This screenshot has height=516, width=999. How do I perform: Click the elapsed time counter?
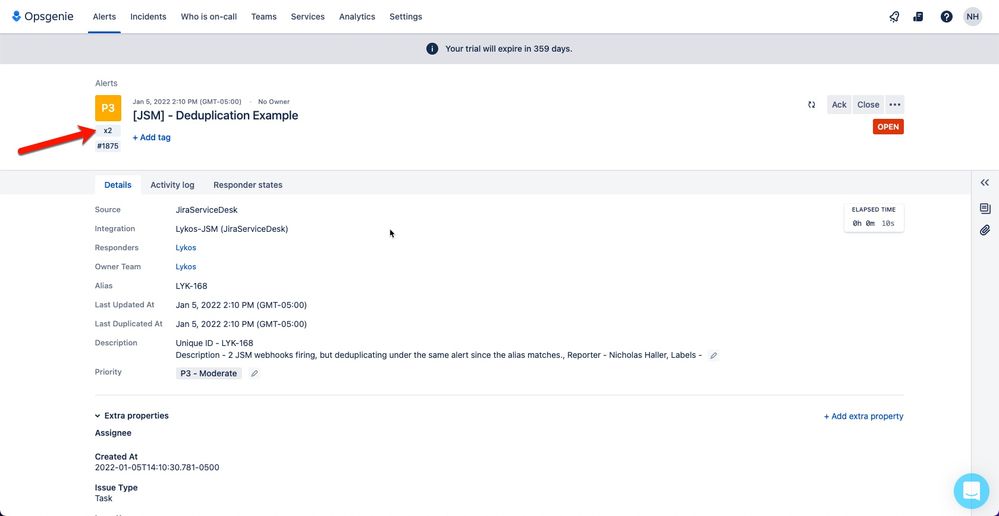point(873,218)
